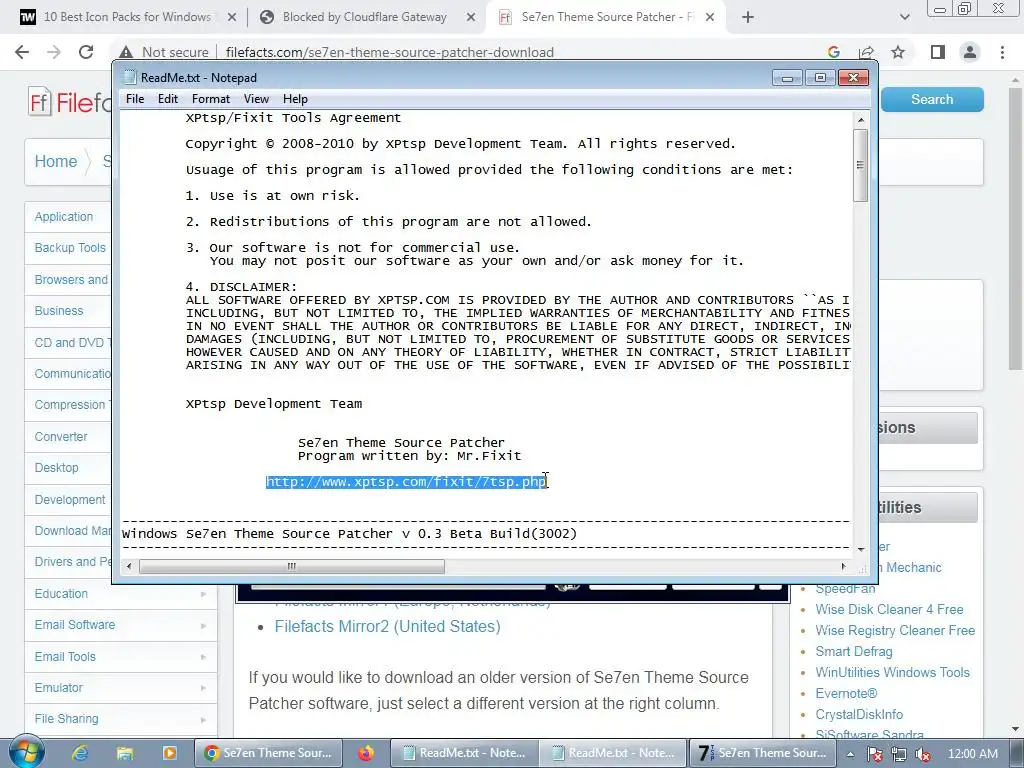Open a new Chrome tab
This screenshot has height=768, width=1024.
pyautogui.click(x=748, y=18)
